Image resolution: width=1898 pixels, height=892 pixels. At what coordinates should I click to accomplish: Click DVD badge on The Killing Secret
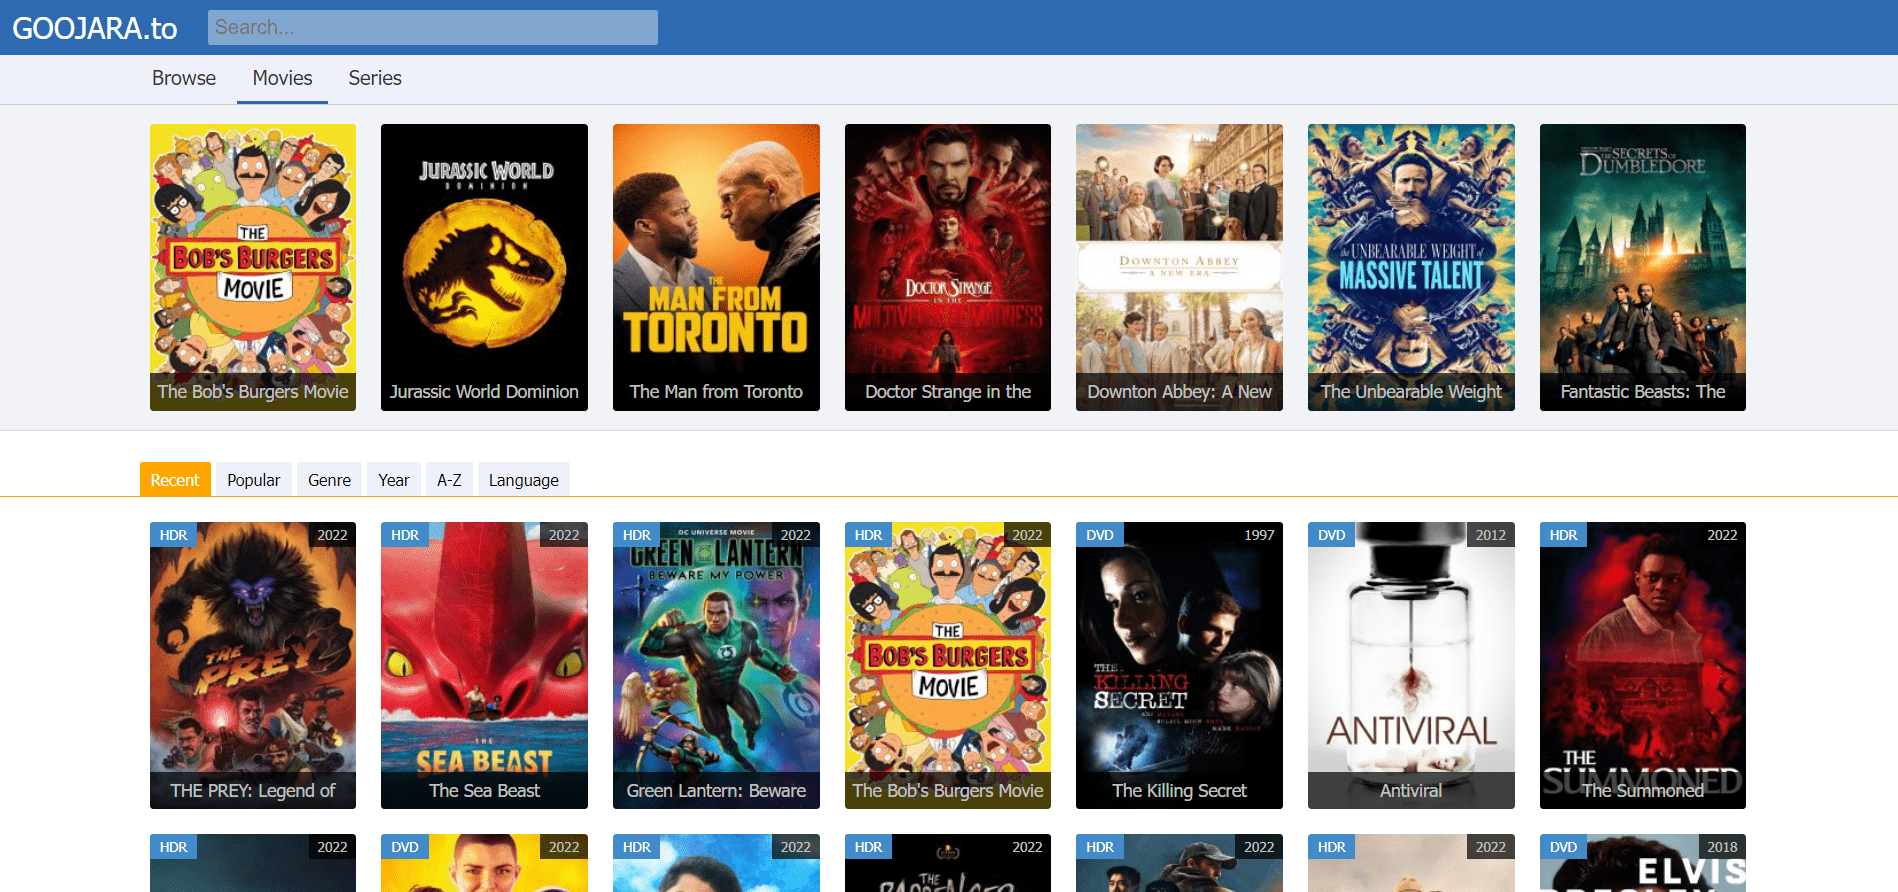tap(1100, 535)
